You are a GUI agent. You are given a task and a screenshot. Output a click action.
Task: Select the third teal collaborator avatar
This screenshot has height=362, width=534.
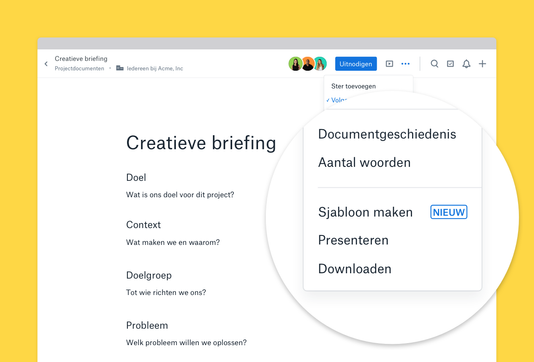click(320, 64)
